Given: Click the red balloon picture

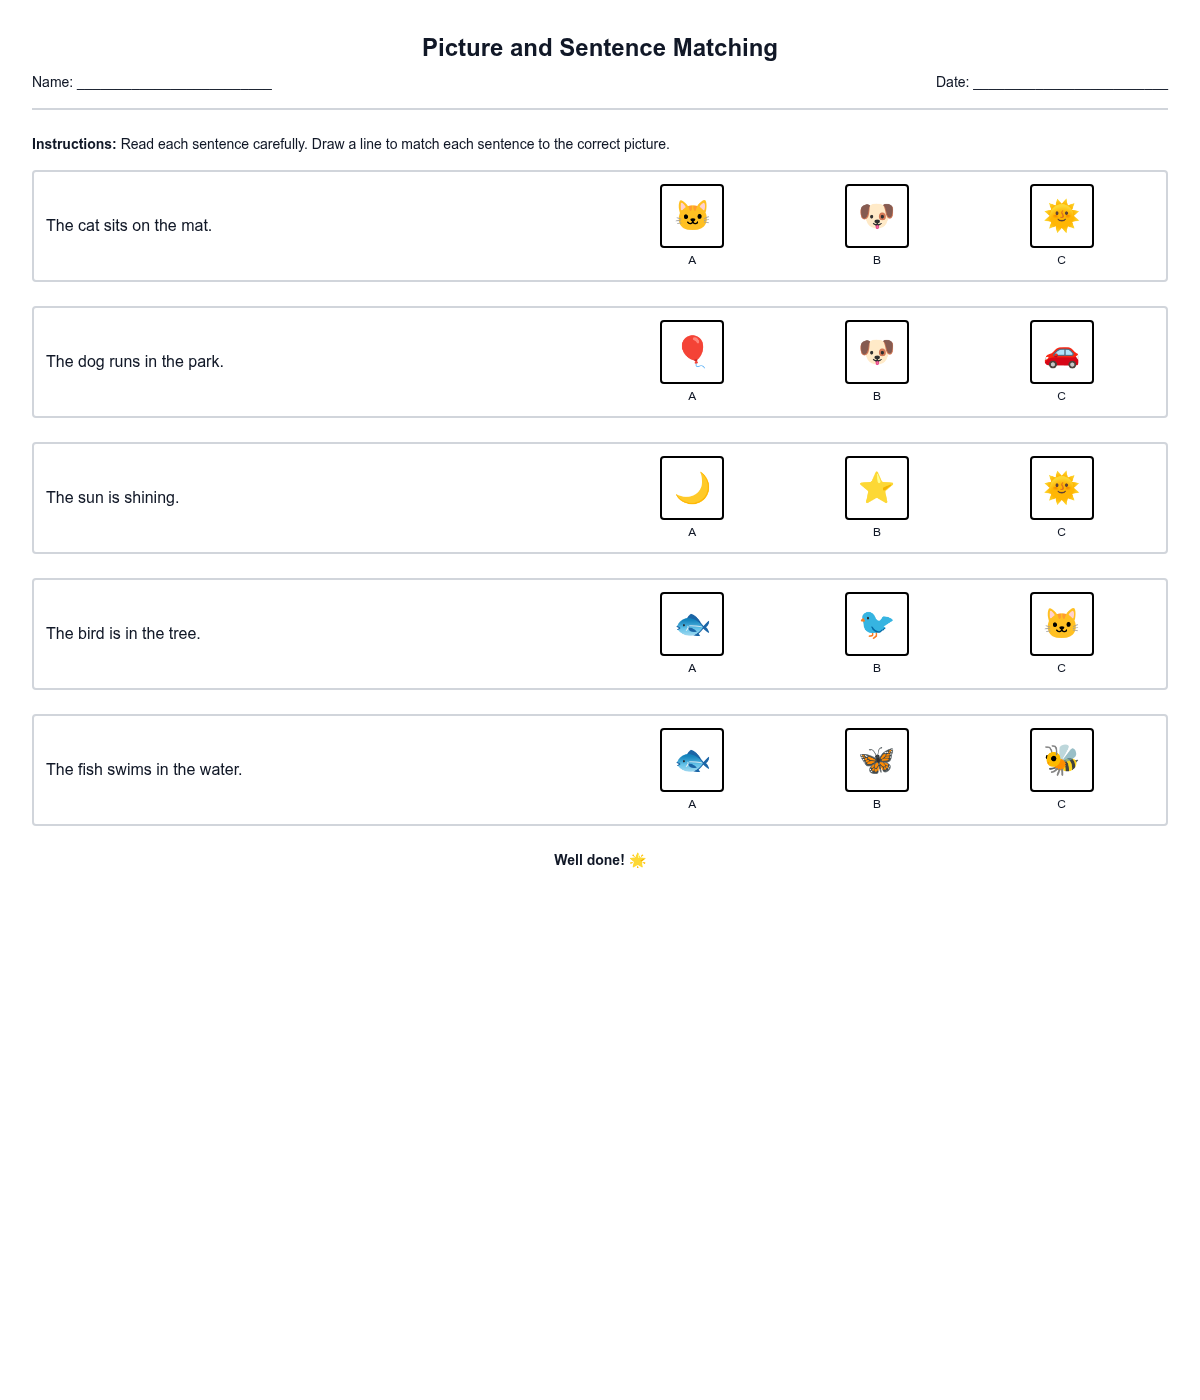Looking at the screenshot, I should (692, 352).
